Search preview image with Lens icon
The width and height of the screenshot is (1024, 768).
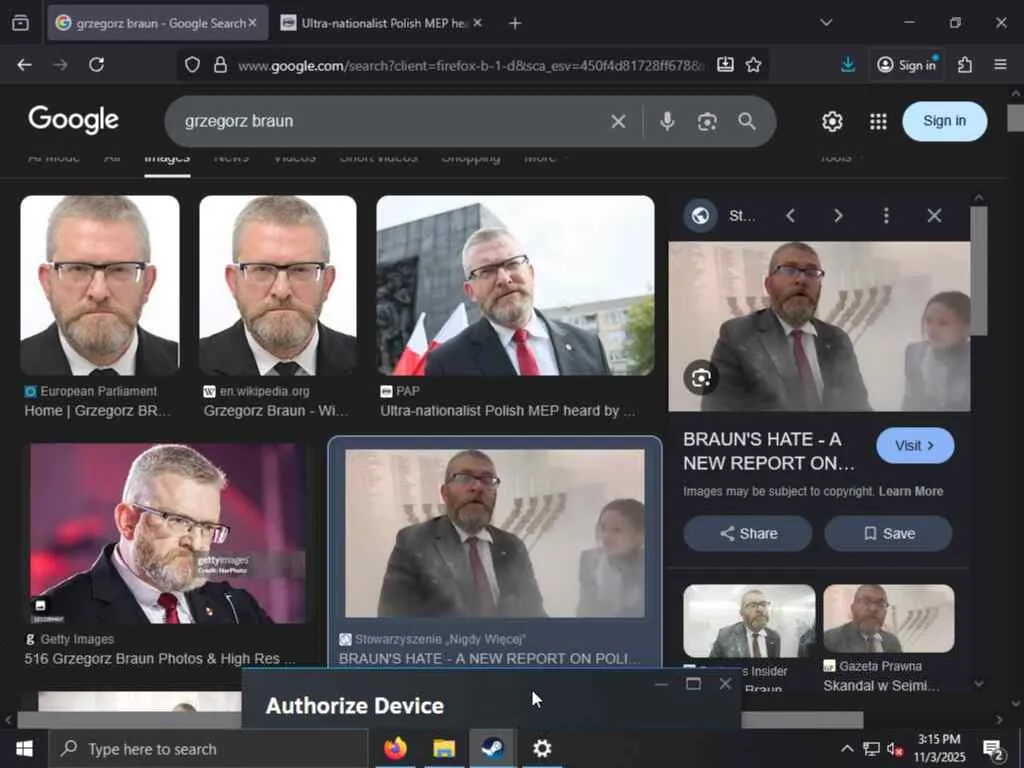click(x=701, y=377)
